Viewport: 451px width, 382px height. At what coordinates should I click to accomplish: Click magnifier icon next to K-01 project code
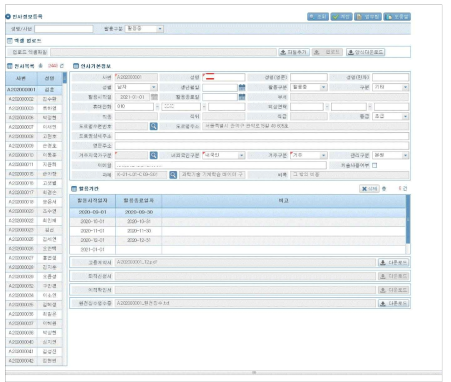[173, 175]
